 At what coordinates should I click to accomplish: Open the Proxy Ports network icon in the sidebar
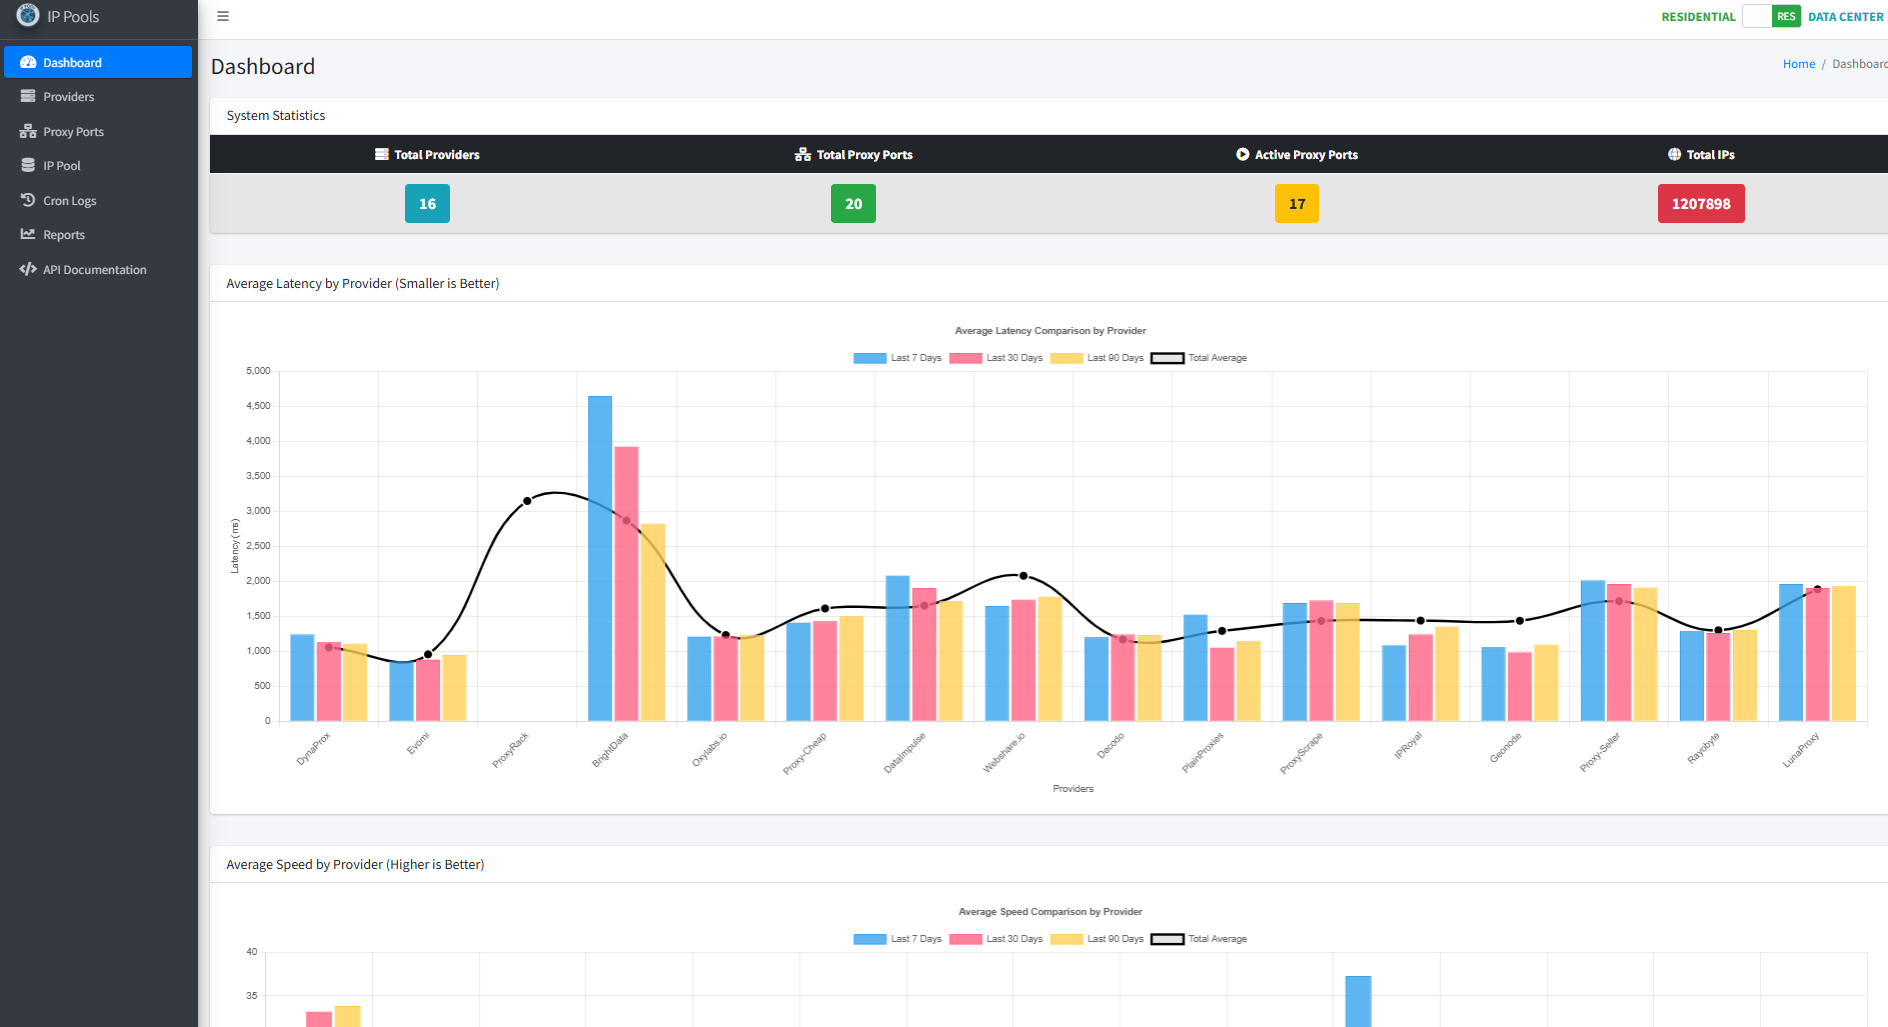(28, 131)
